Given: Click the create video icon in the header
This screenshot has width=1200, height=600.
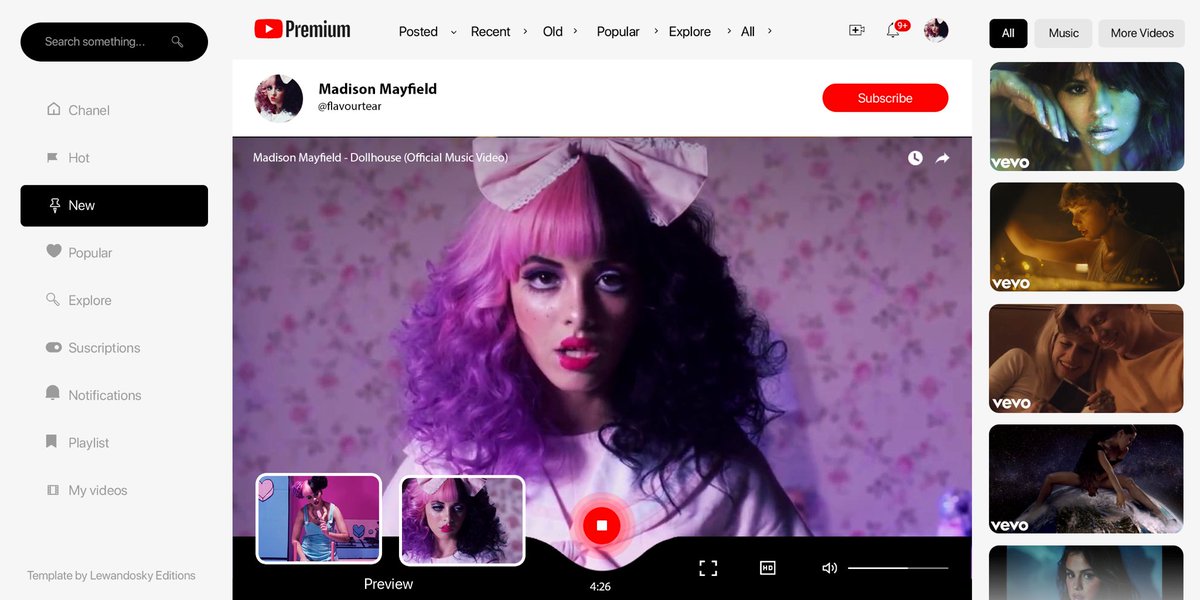Looking at the screenshot, I should point(856,31).
